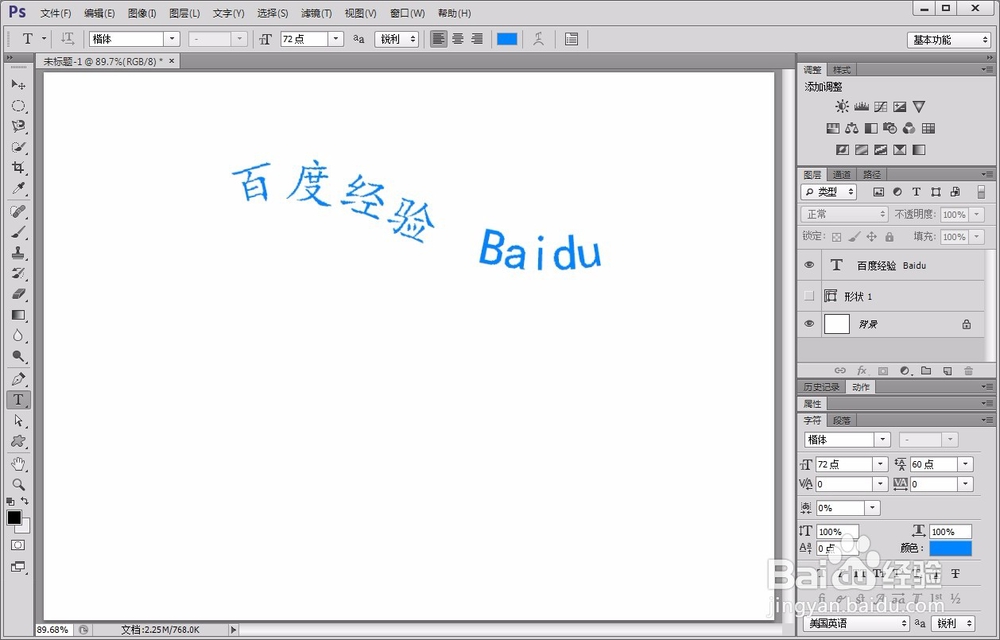The width and height of the screenshot is (1000, 640).
Task: Open the 类型 layer filter dropdown
Action: point(828,192)
